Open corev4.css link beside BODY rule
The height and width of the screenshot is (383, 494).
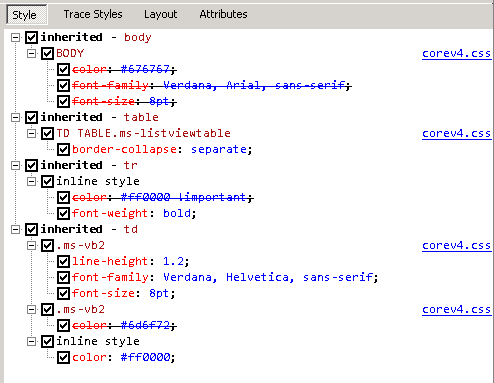pyautogui.click(x=456, y=53)
